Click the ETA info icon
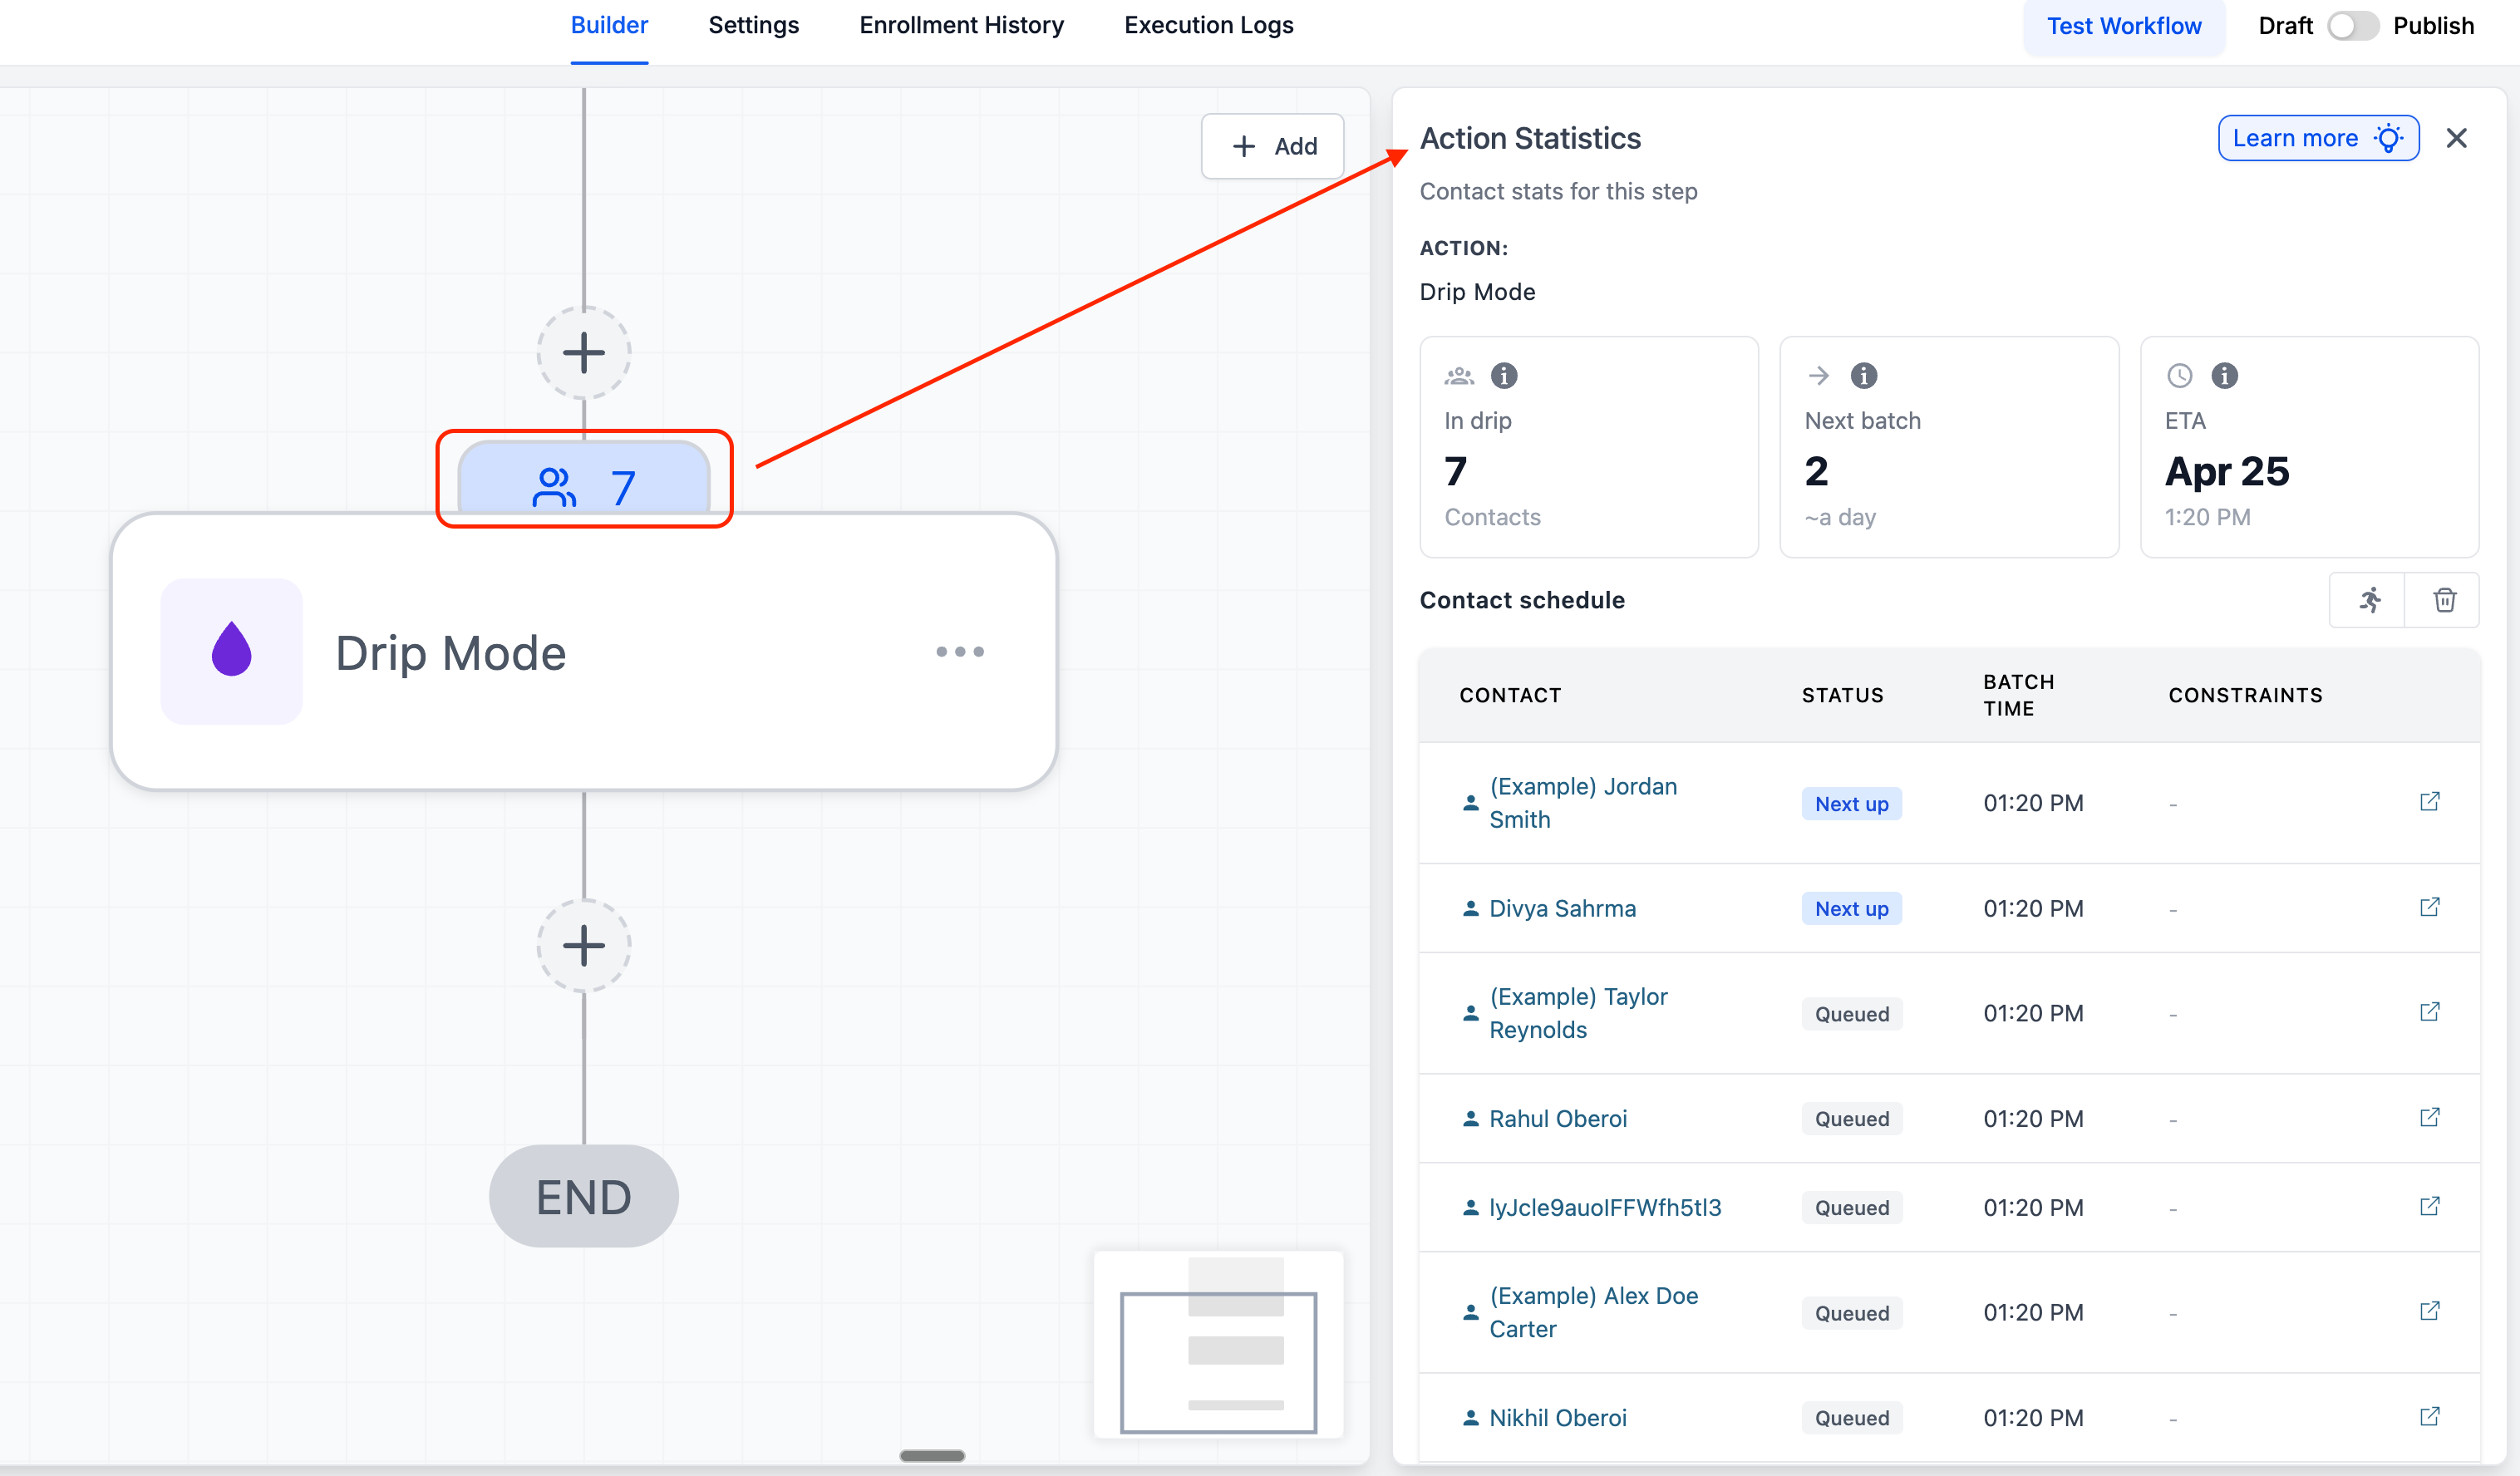The width and height of the screenshot is (2520, 1476). pyautogui.click(x=2224, y=375)
